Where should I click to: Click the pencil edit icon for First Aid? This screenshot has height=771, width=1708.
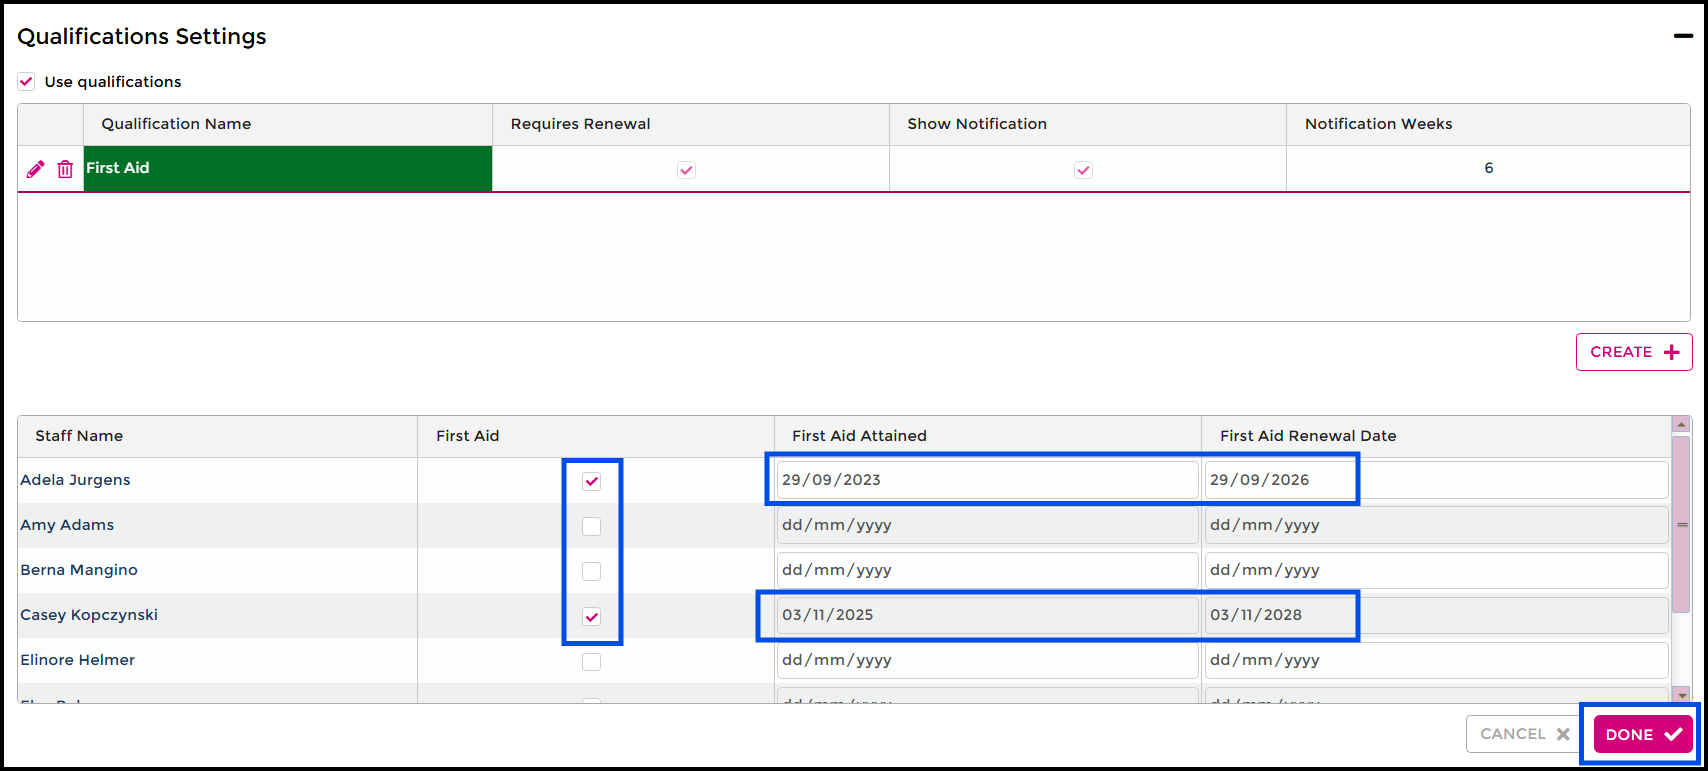click(35, 169)
